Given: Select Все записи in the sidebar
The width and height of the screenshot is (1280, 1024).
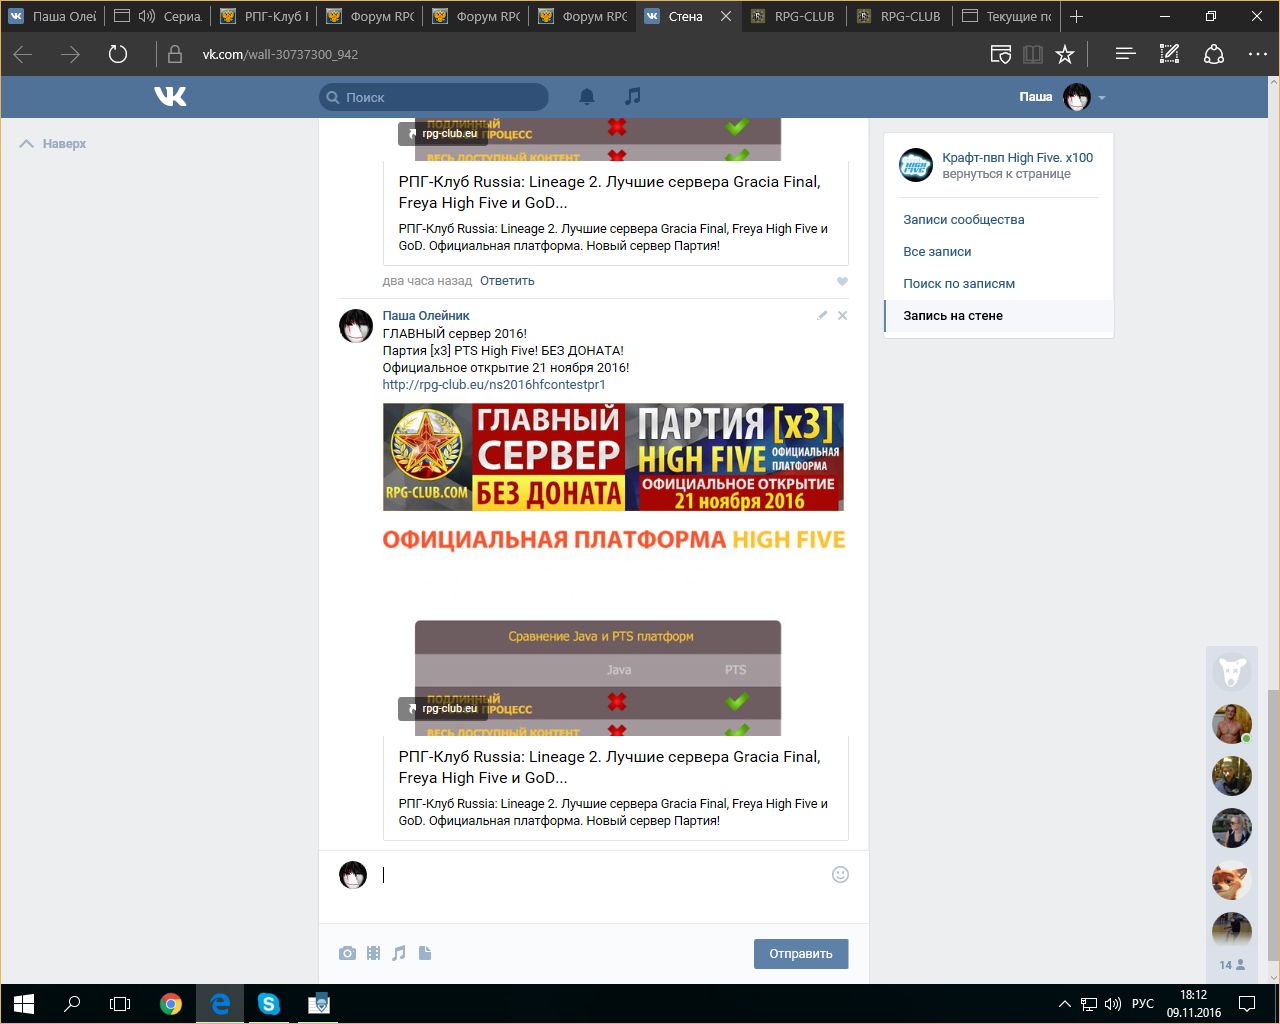Looking at the screenshot, I should point(937,252).
